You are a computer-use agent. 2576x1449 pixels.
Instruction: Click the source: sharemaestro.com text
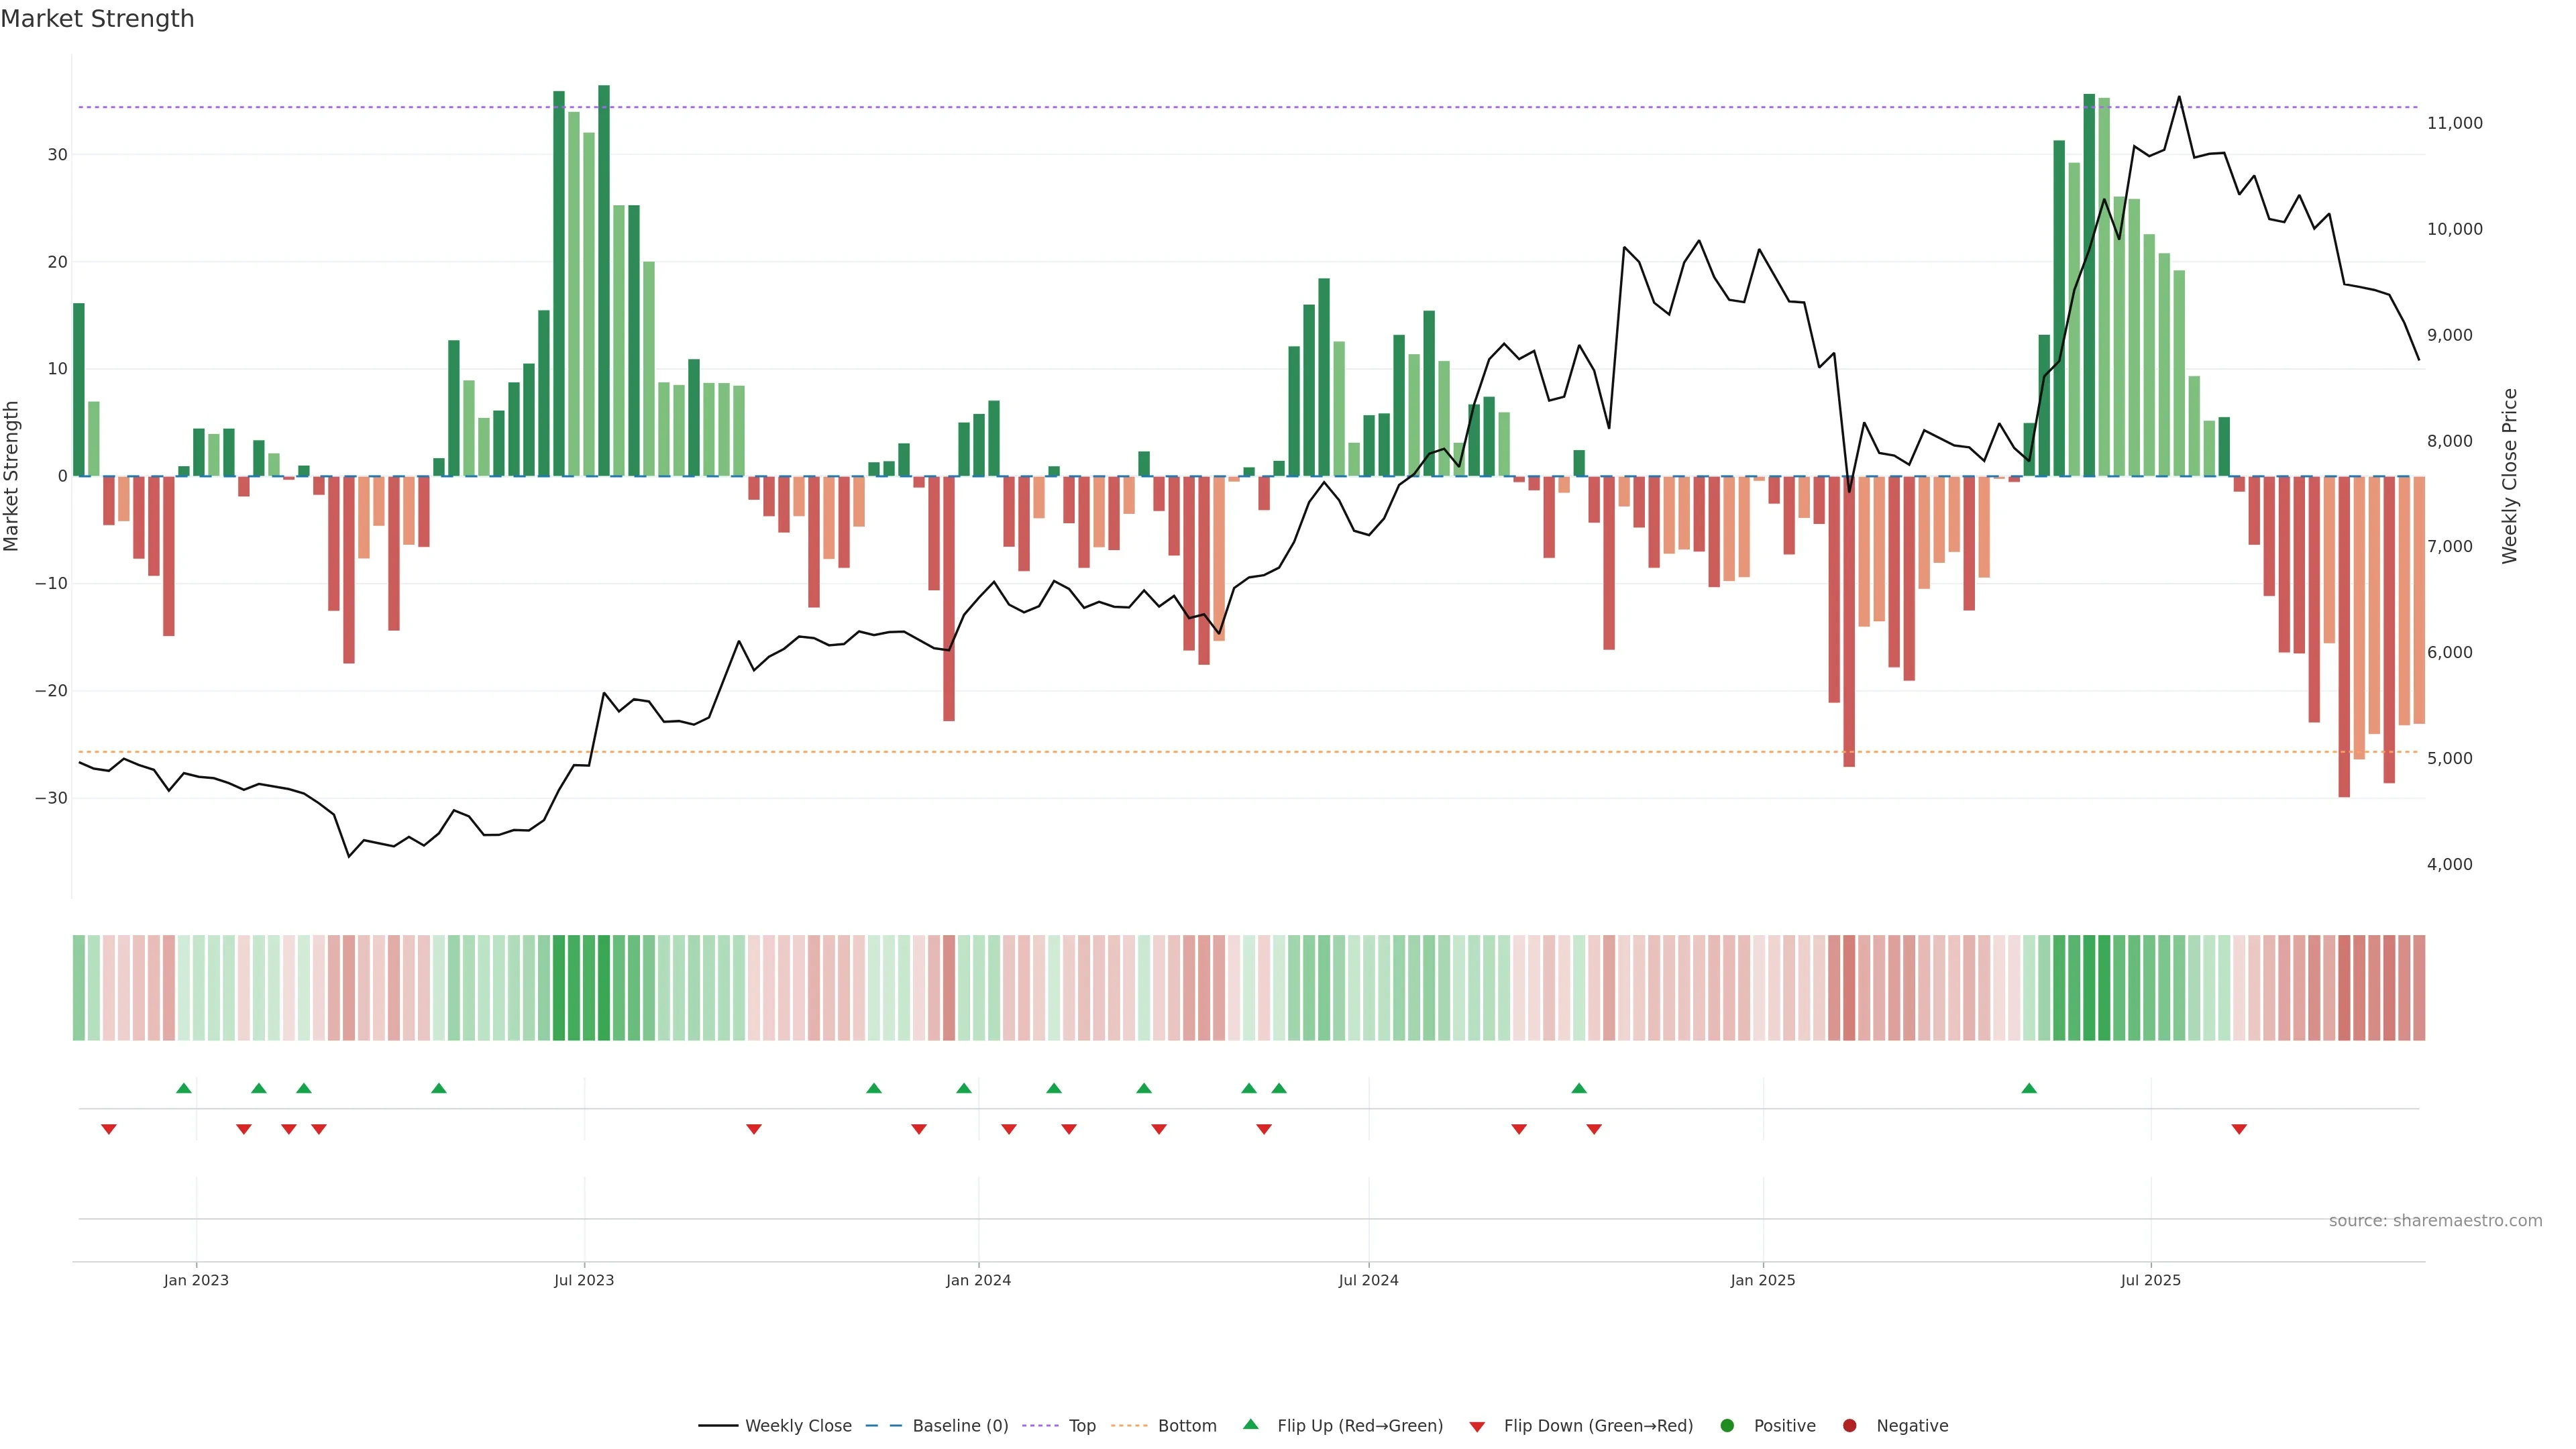pos(2435,1220)
